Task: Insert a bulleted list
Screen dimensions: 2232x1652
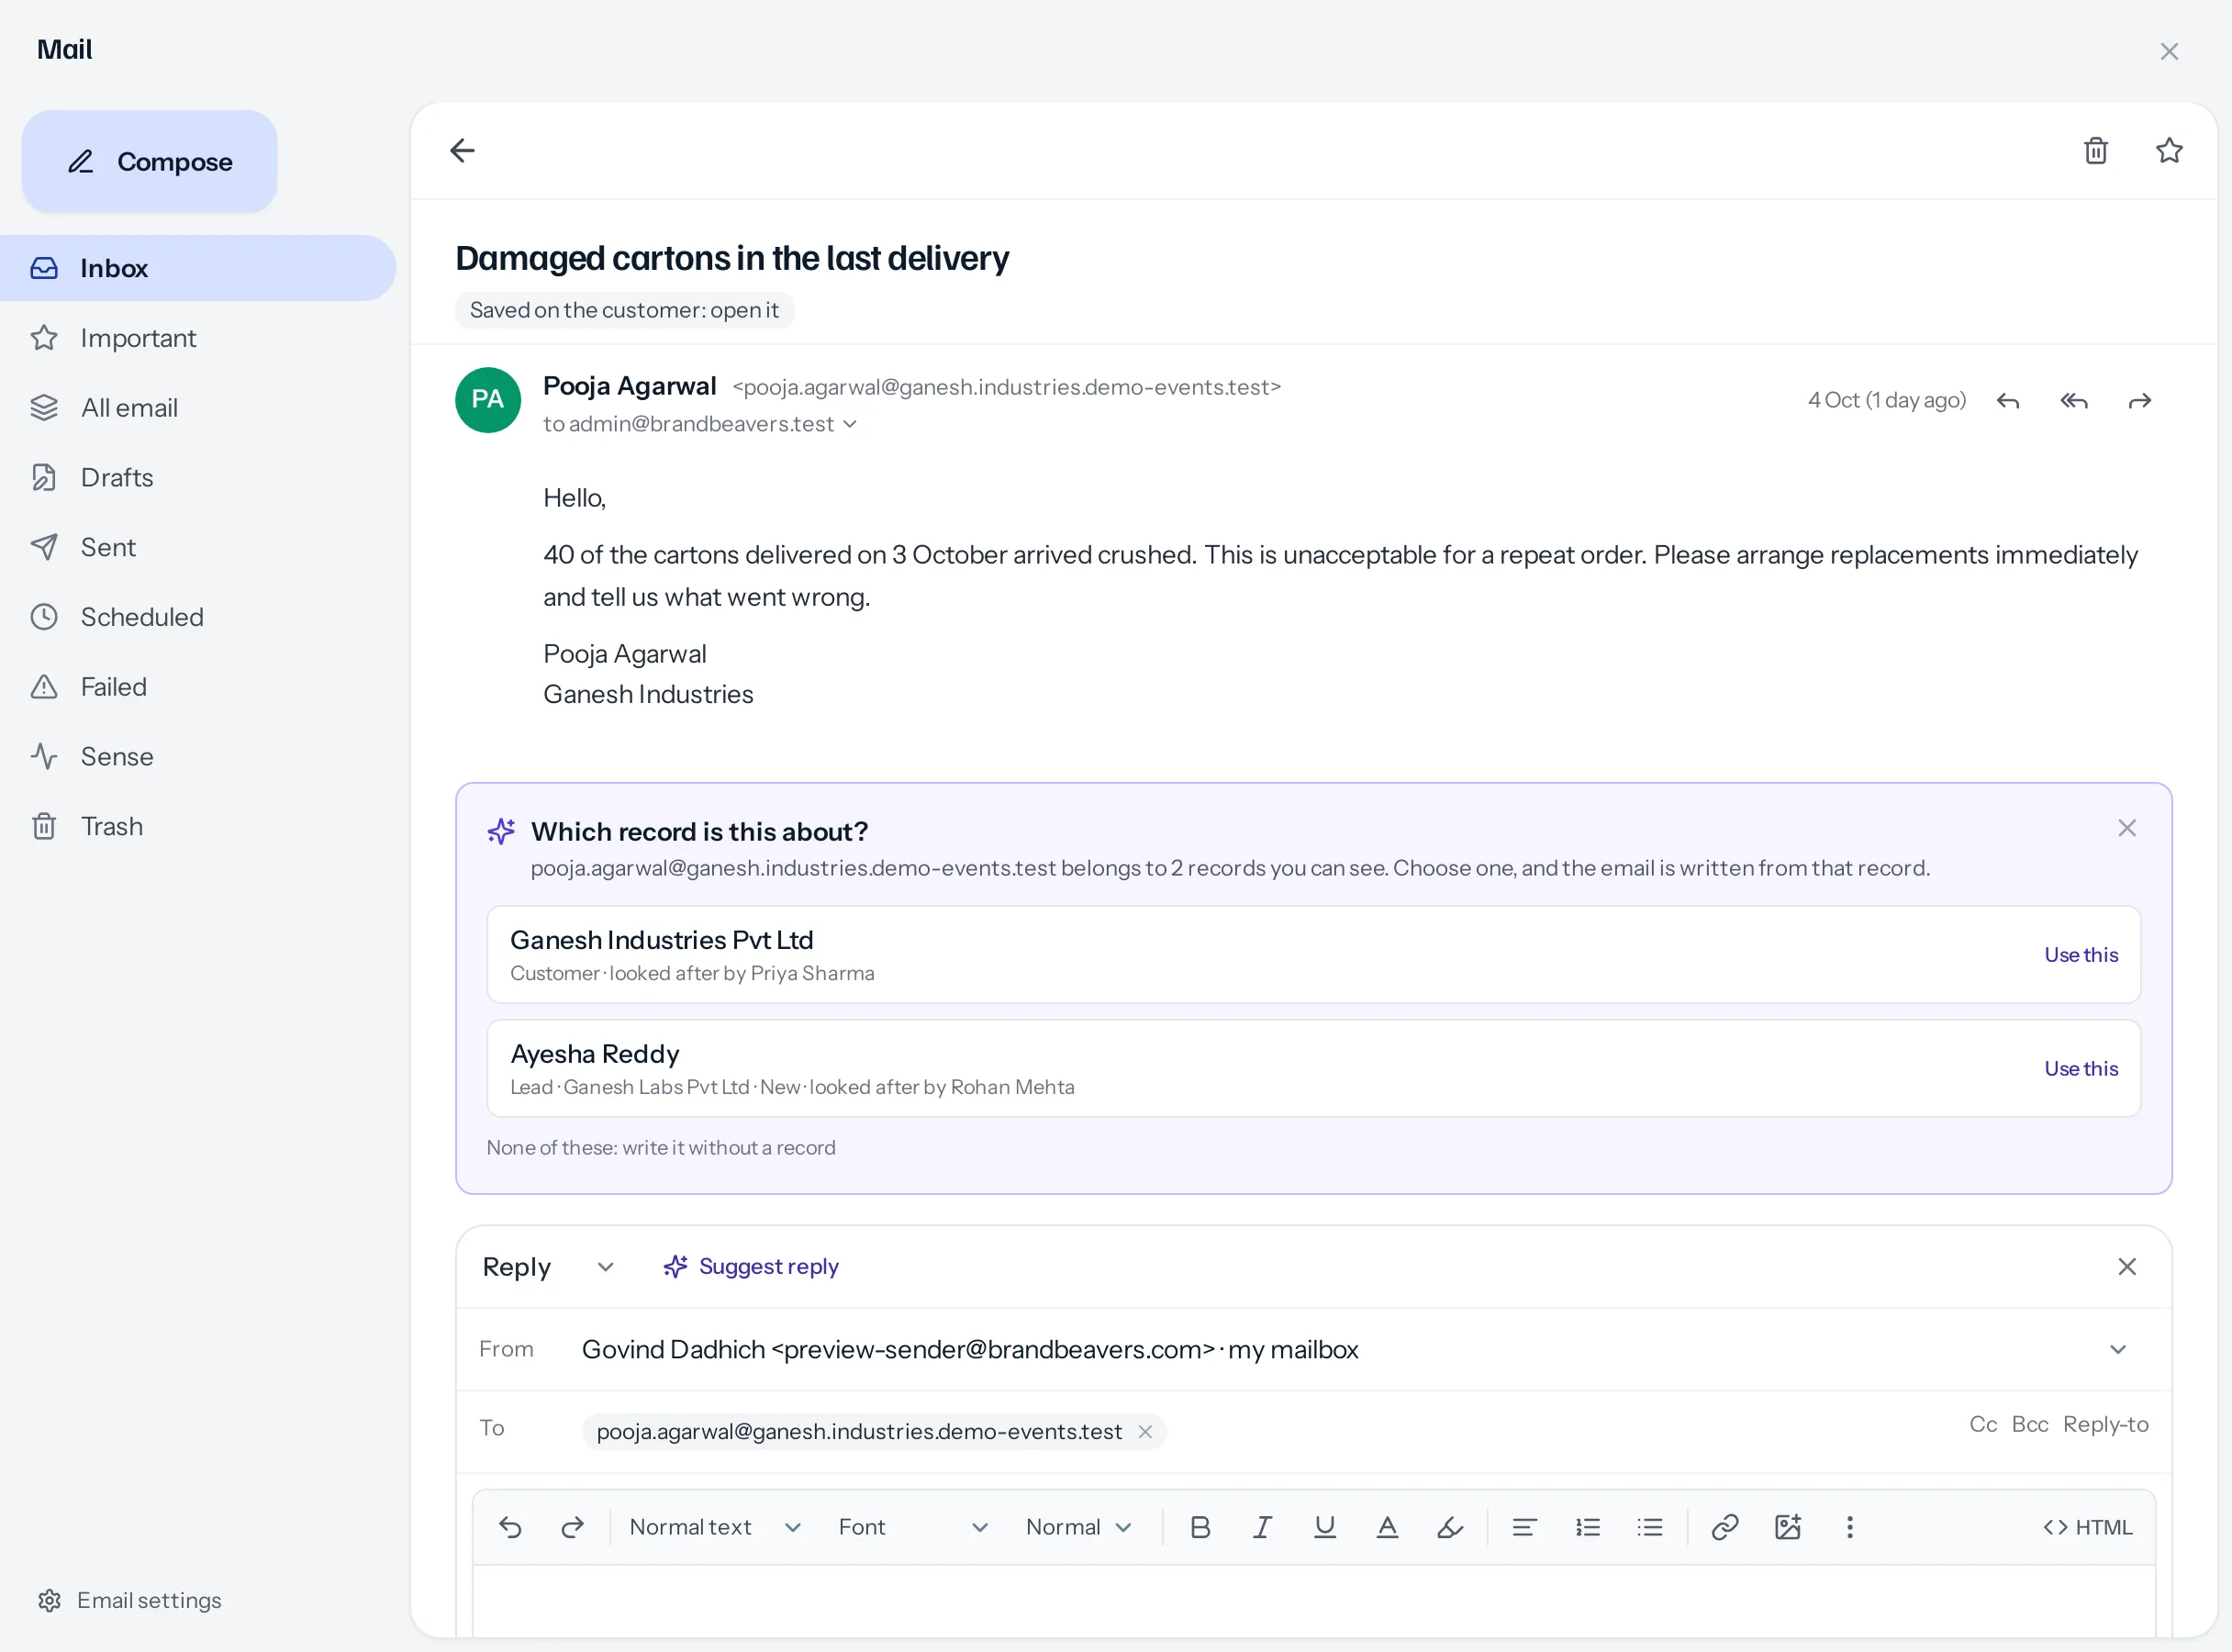Action: [x=1650, y=1527]
